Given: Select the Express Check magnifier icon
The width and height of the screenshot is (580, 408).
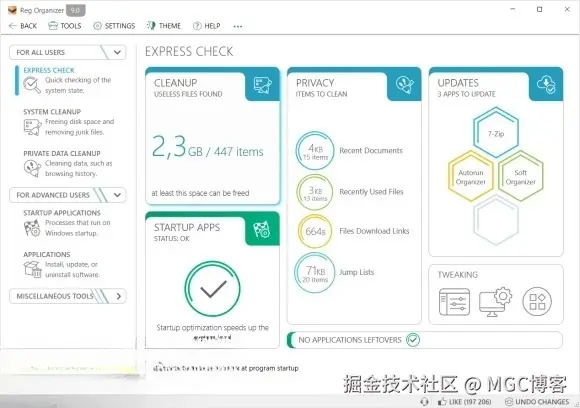Looking at the screenshot, I should (x=32, y=85).
